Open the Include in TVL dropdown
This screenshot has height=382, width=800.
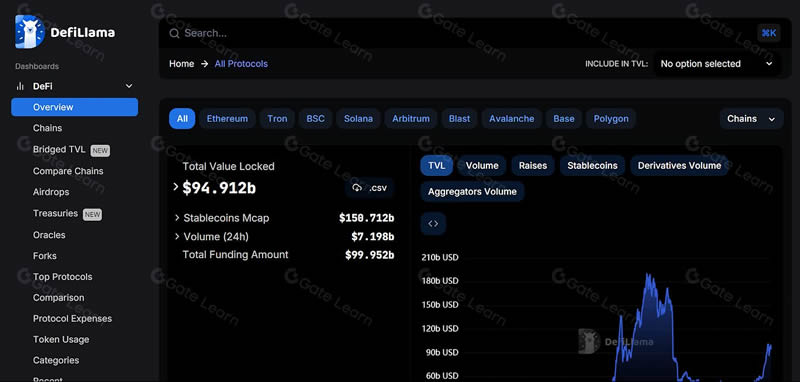[x=716, y=64]
